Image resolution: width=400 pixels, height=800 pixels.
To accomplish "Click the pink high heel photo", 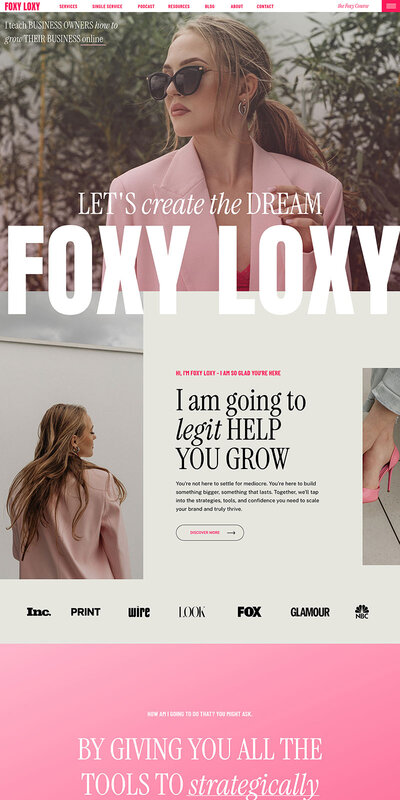I will [x=381, y=466].
